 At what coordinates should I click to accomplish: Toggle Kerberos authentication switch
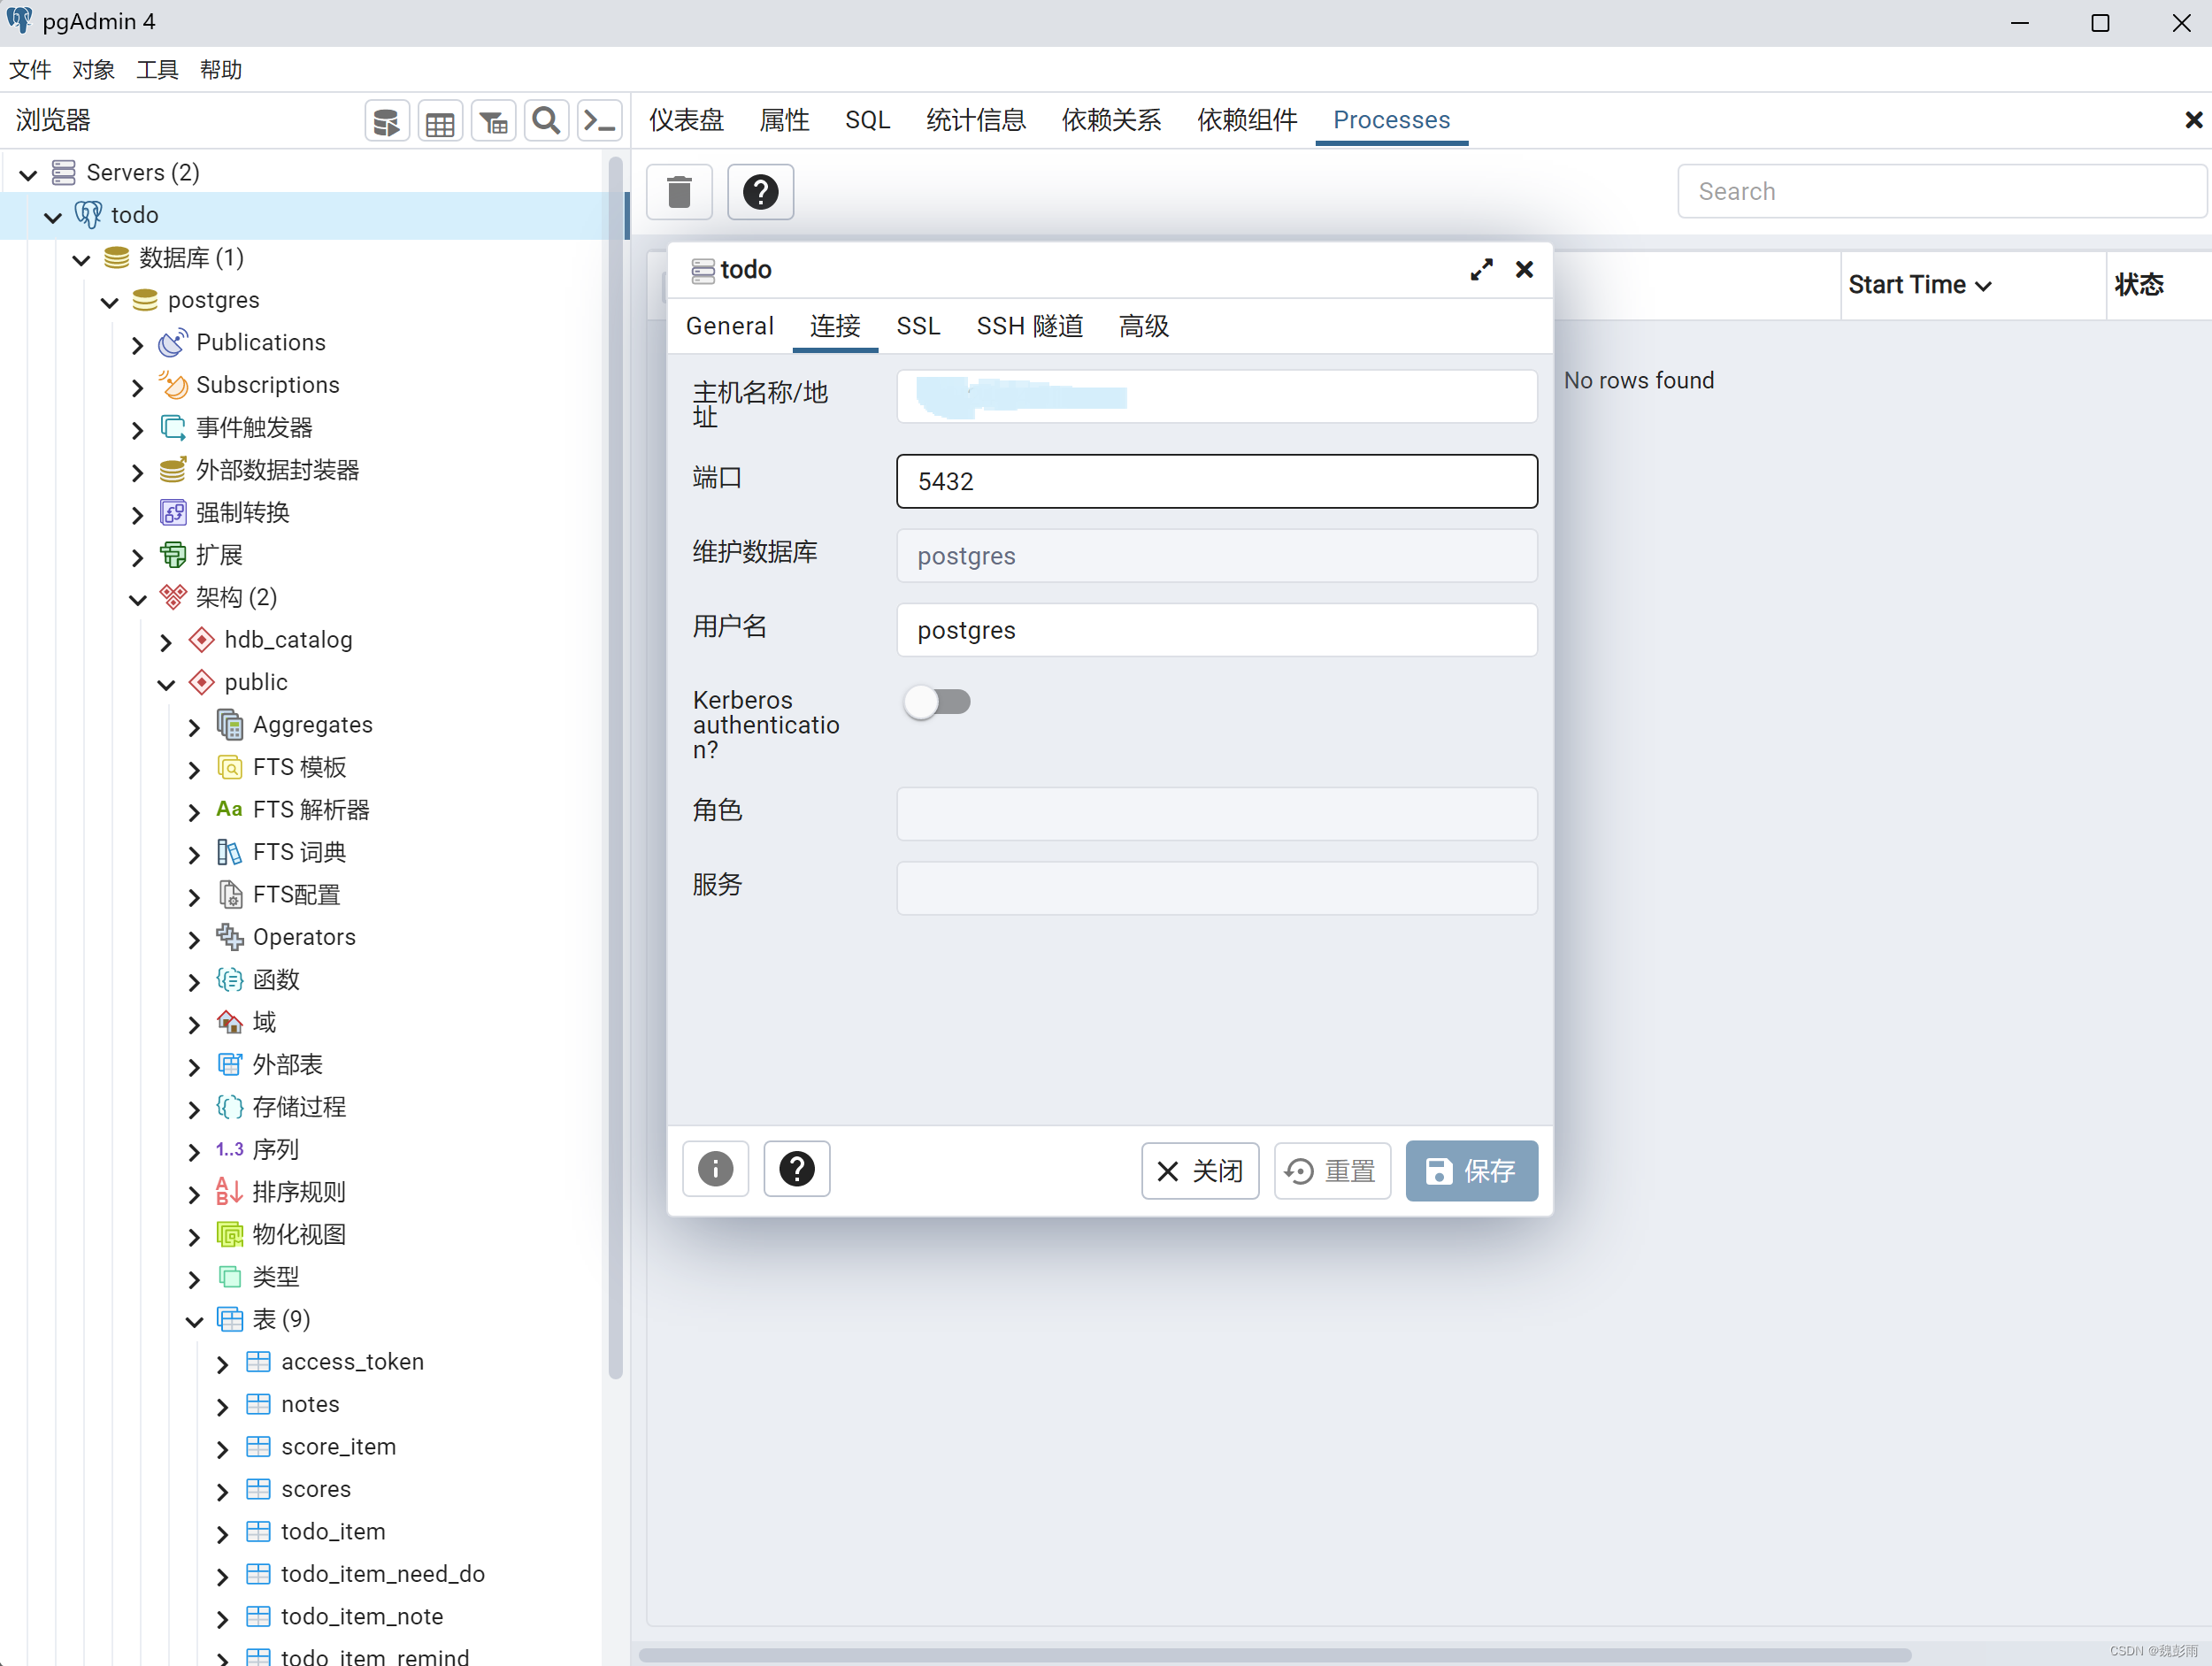936,702
